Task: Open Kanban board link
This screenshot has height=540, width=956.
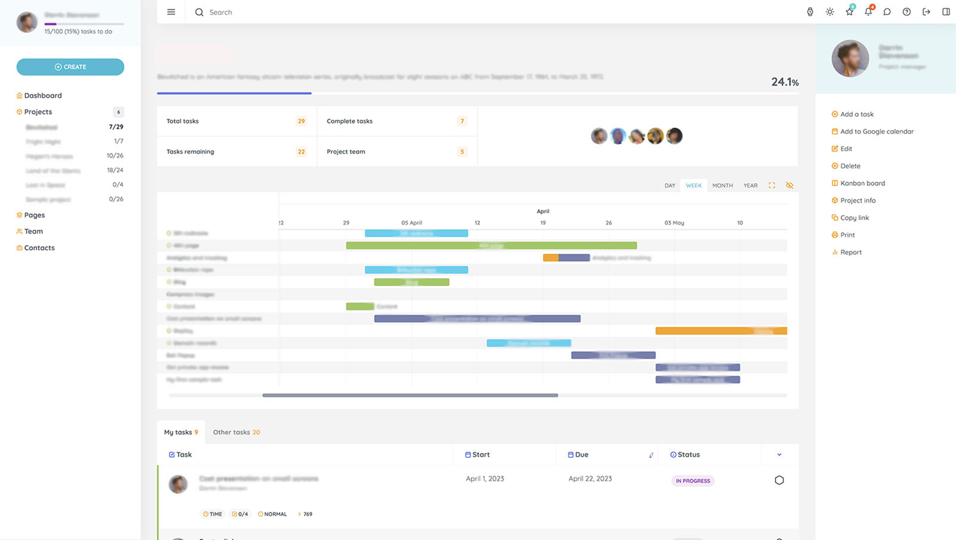Action: [862, 183]
